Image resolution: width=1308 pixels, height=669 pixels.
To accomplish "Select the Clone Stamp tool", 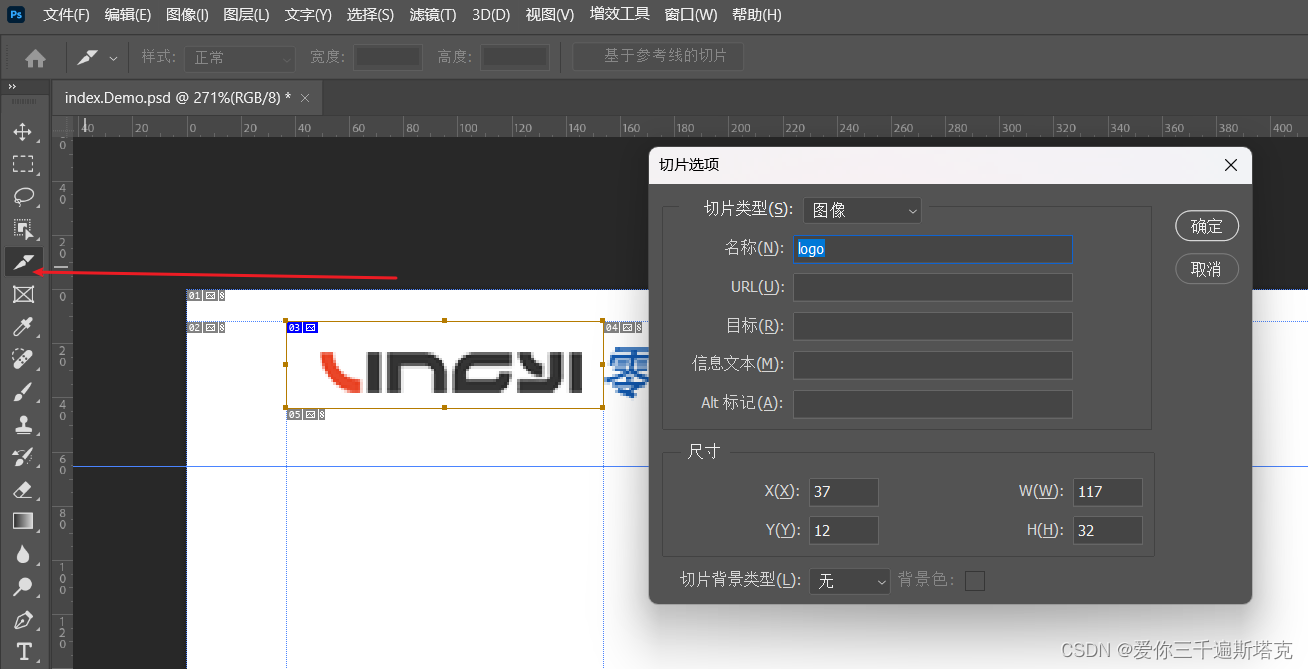I will pos(23,424).
